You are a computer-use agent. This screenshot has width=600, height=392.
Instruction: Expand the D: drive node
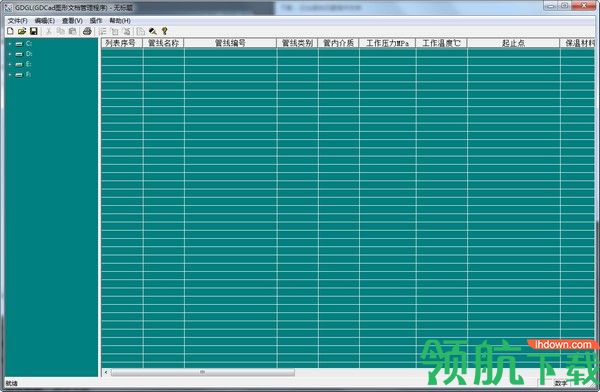(10, 54)
